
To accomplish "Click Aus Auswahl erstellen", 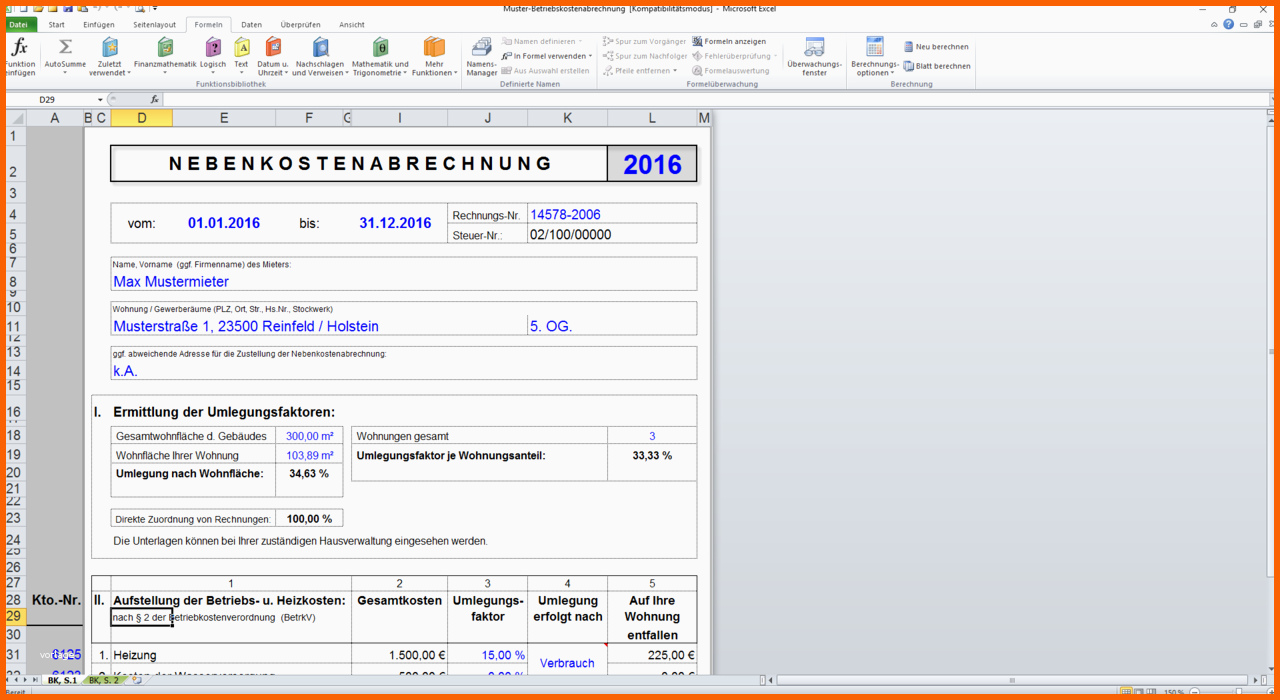I will 546,71.
